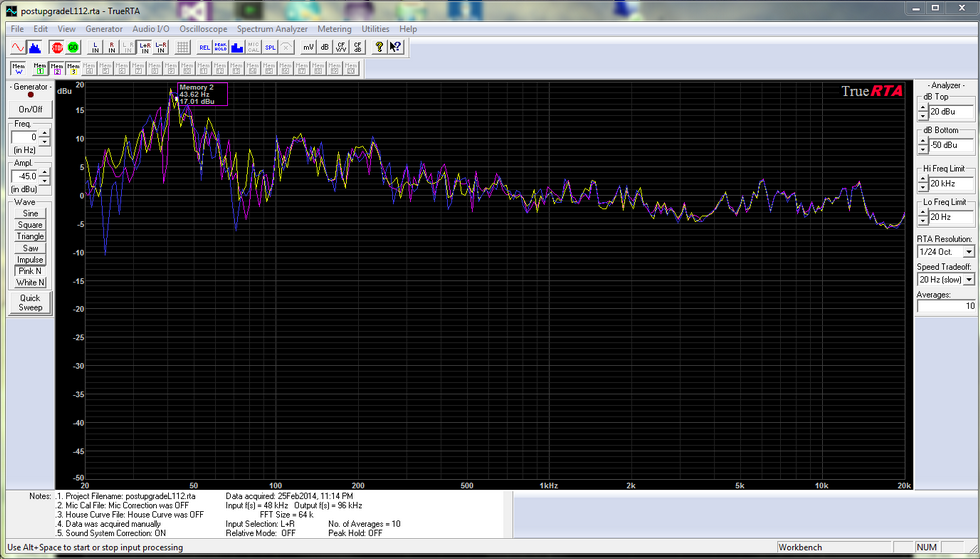The width and height of the screenshot is (980, 559).
Task: Open the View menu
Action: pyautogui.click(x=66, y=29)
